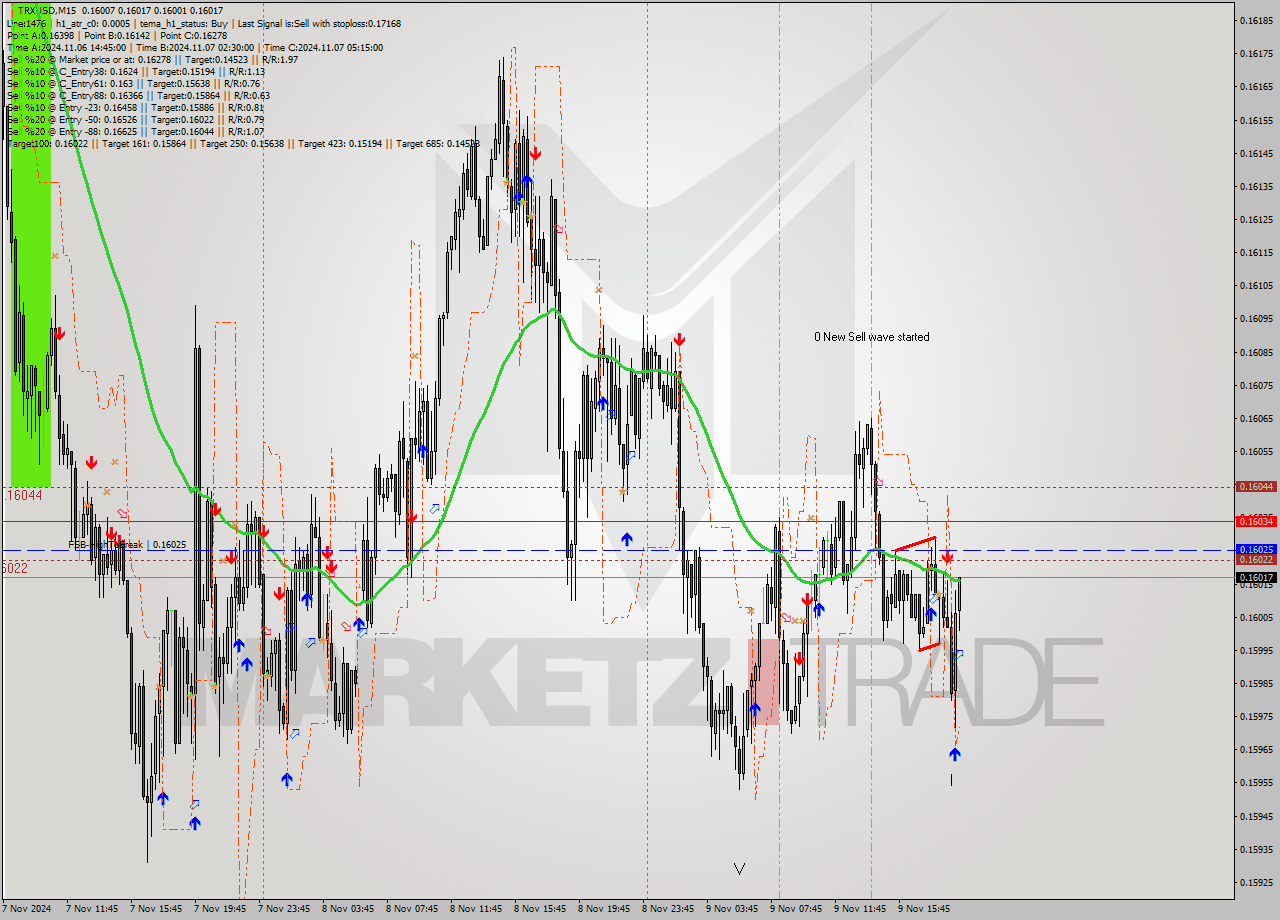Click the 0.16075 price scale value
1280x920 pixels.
(x=1256, y=385)
